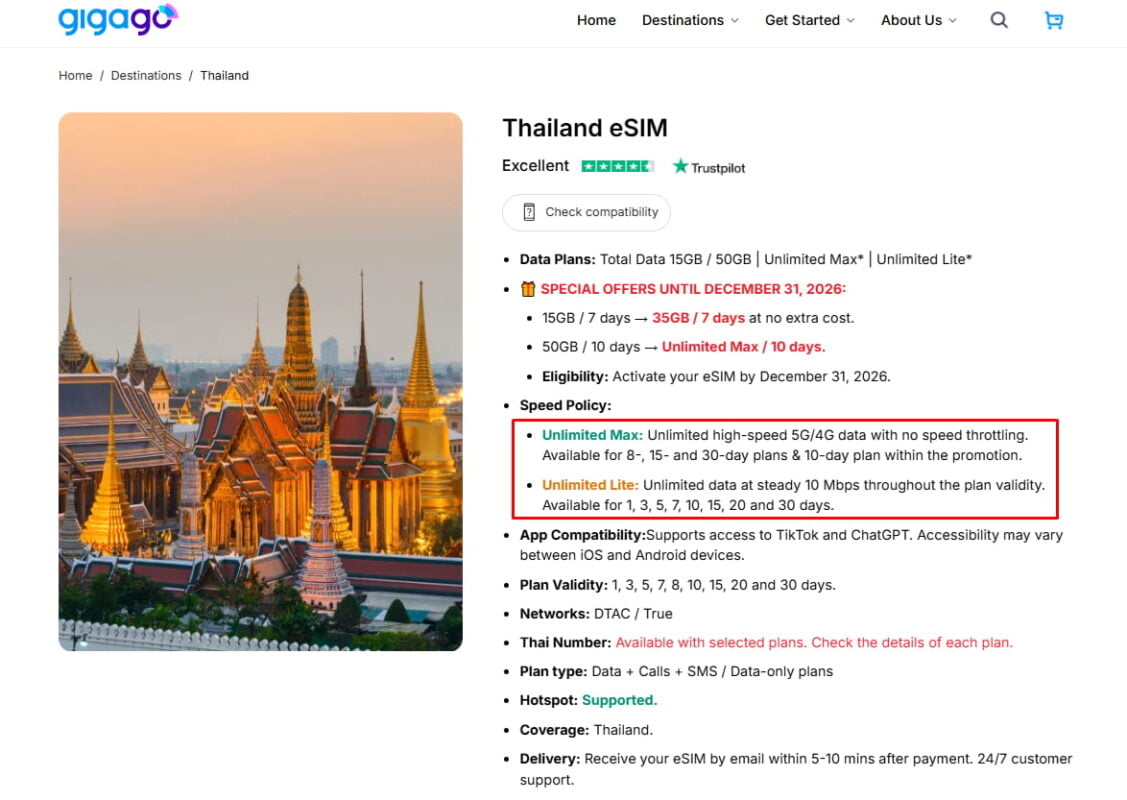
Task: Click the green 'Supported.' hotspot text
Action: [x=620, y=700]
